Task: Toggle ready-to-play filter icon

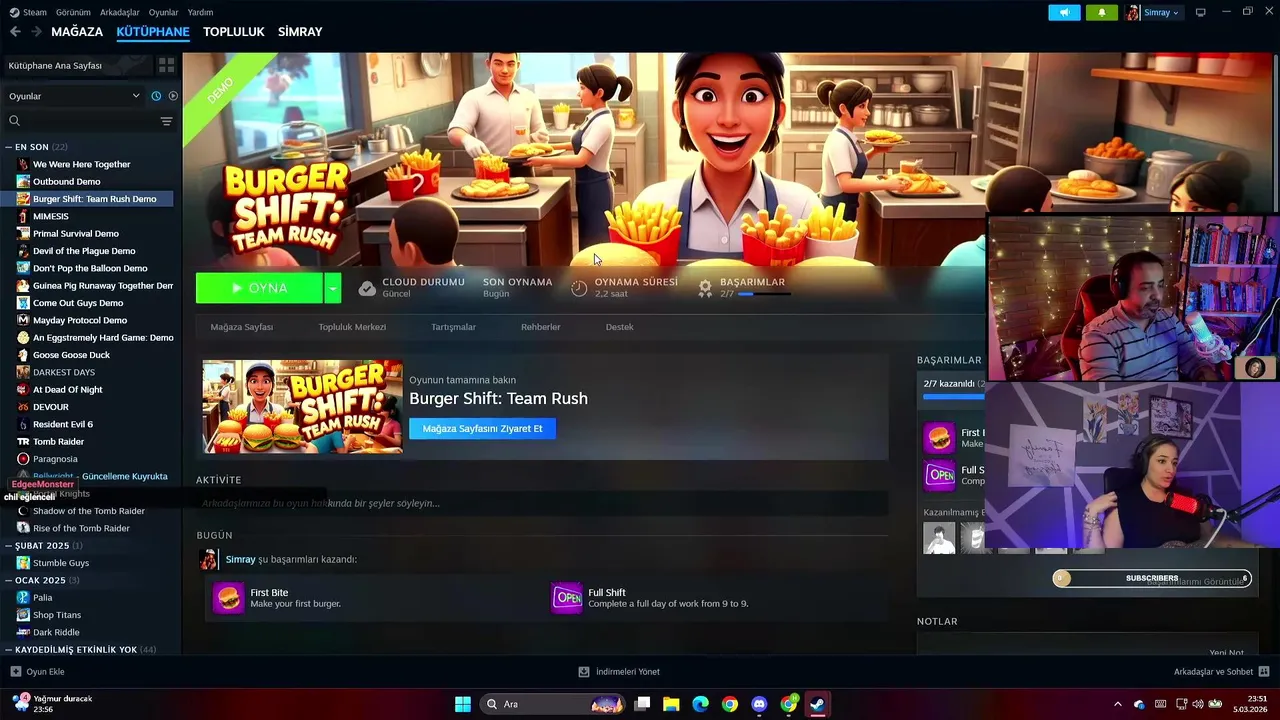Action: (173, 96)
